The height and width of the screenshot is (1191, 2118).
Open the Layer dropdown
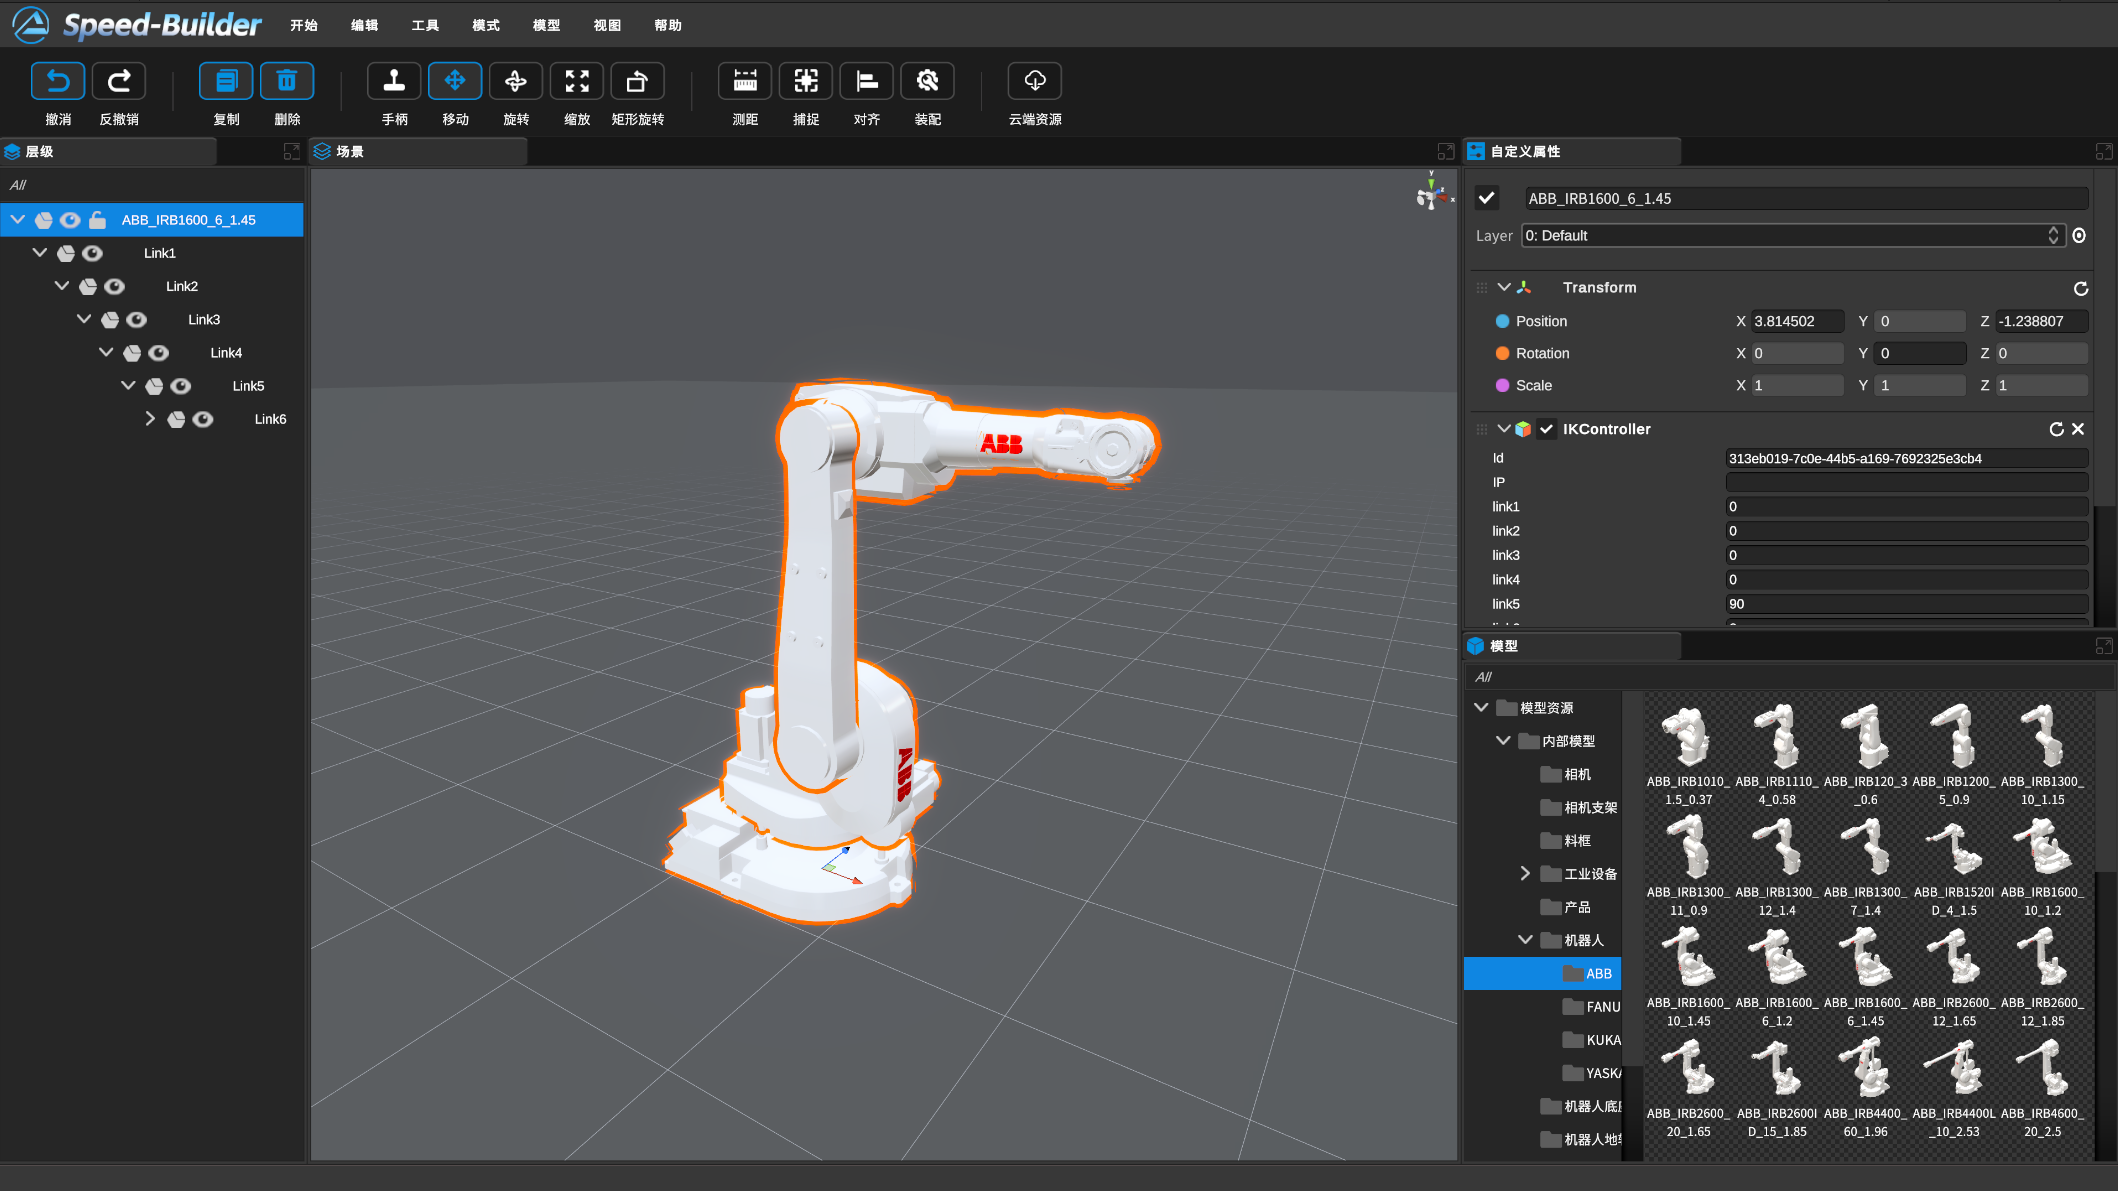point(1792,236)
